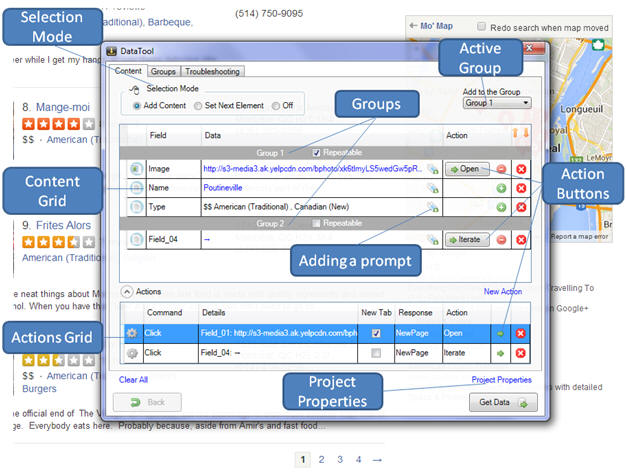Open the Troubleshooting tab
626x475 pixels.
coord(211,71)
